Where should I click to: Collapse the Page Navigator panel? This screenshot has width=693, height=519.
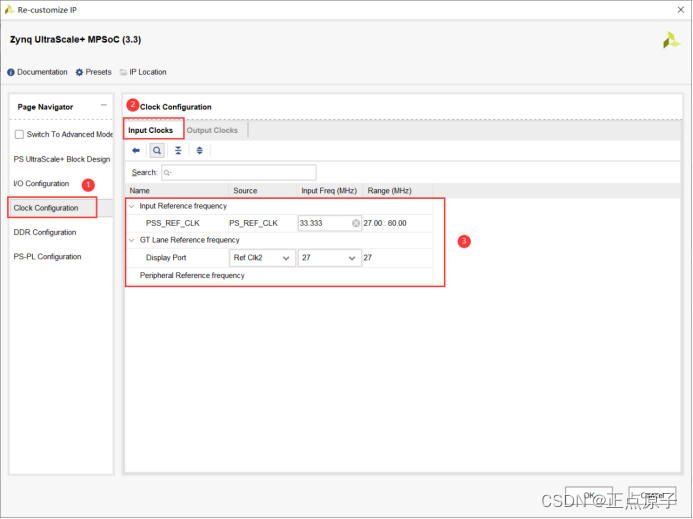click(104, 105)
